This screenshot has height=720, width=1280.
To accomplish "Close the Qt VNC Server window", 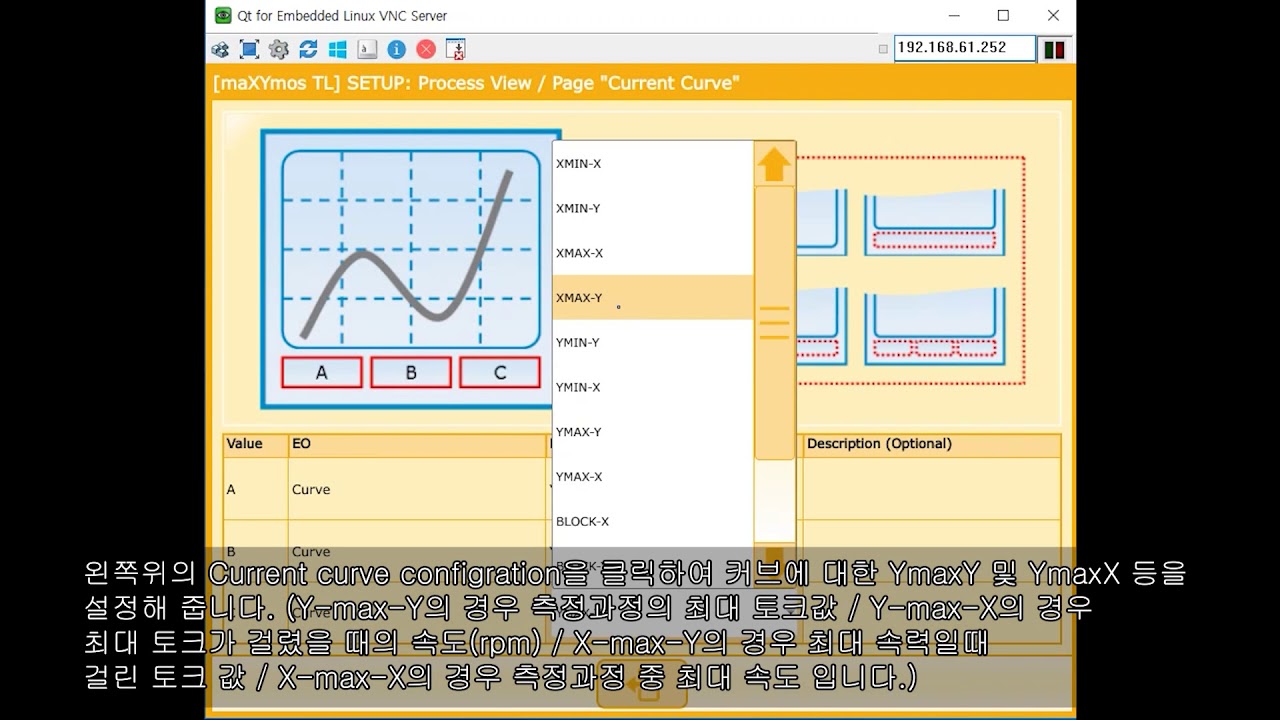I will pos(1052,16).
